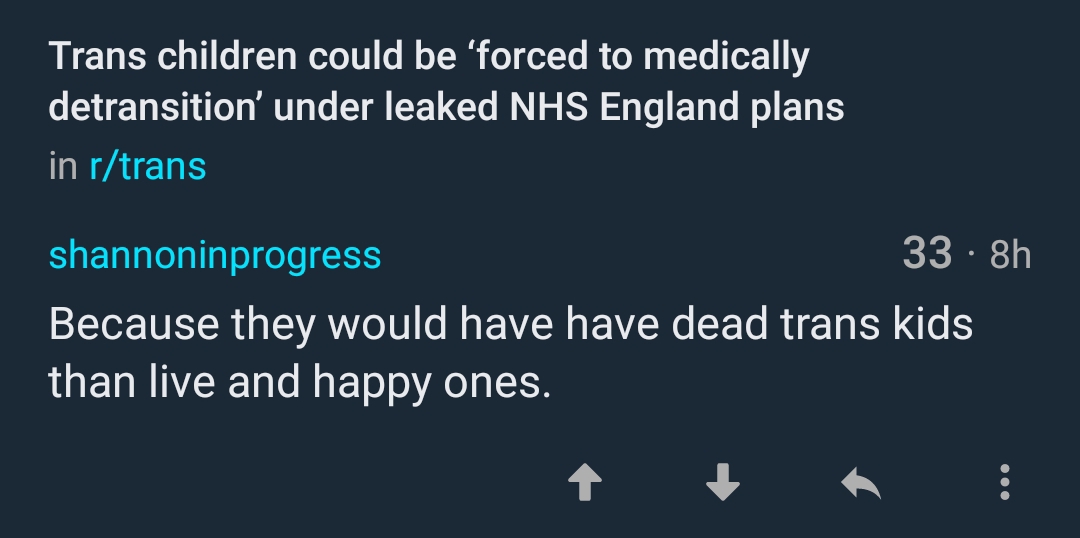1080x538 pixels.
Task: Click the comment score of 33
Action: (927, 254)
